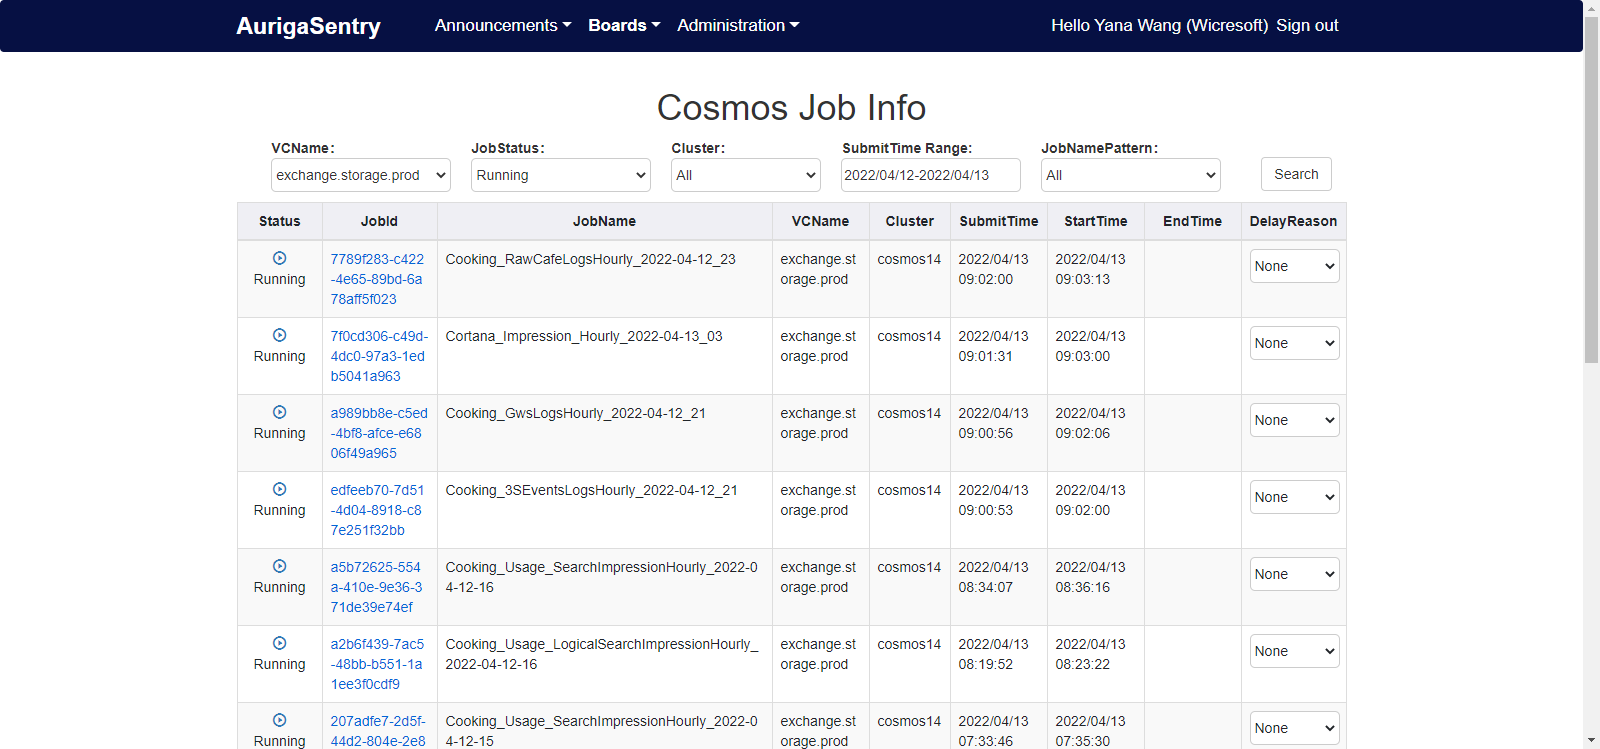1600x749 pixels.
Task: Open job link a989bb8e-c5ed
Action: coord(379,433)
